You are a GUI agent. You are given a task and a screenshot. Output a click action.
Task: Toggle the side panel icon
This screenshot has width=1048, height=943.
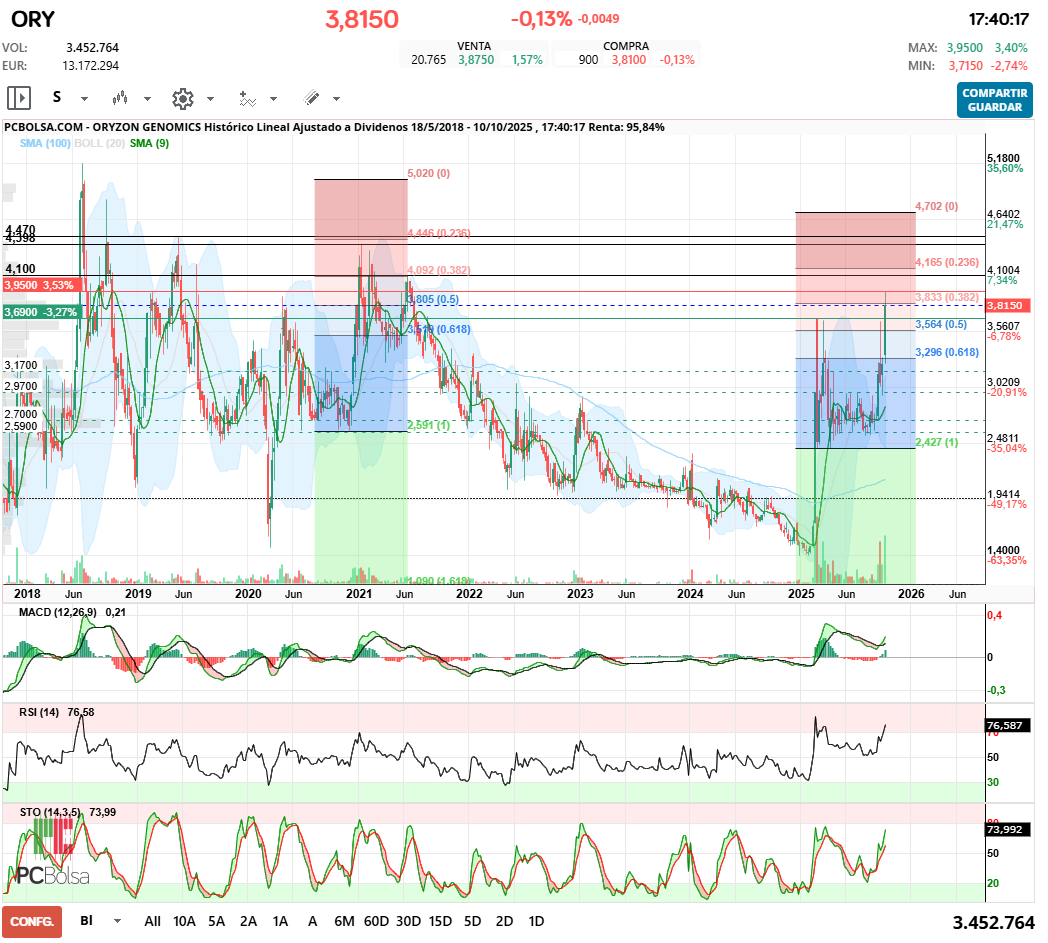[19, 98]
